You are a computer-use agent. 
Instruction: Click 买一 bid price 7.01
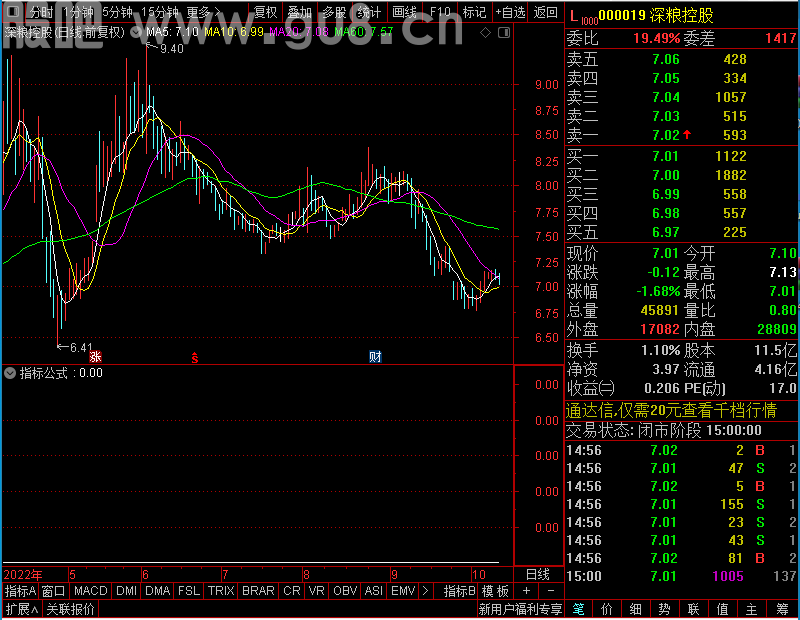click(x=666, y=156)
